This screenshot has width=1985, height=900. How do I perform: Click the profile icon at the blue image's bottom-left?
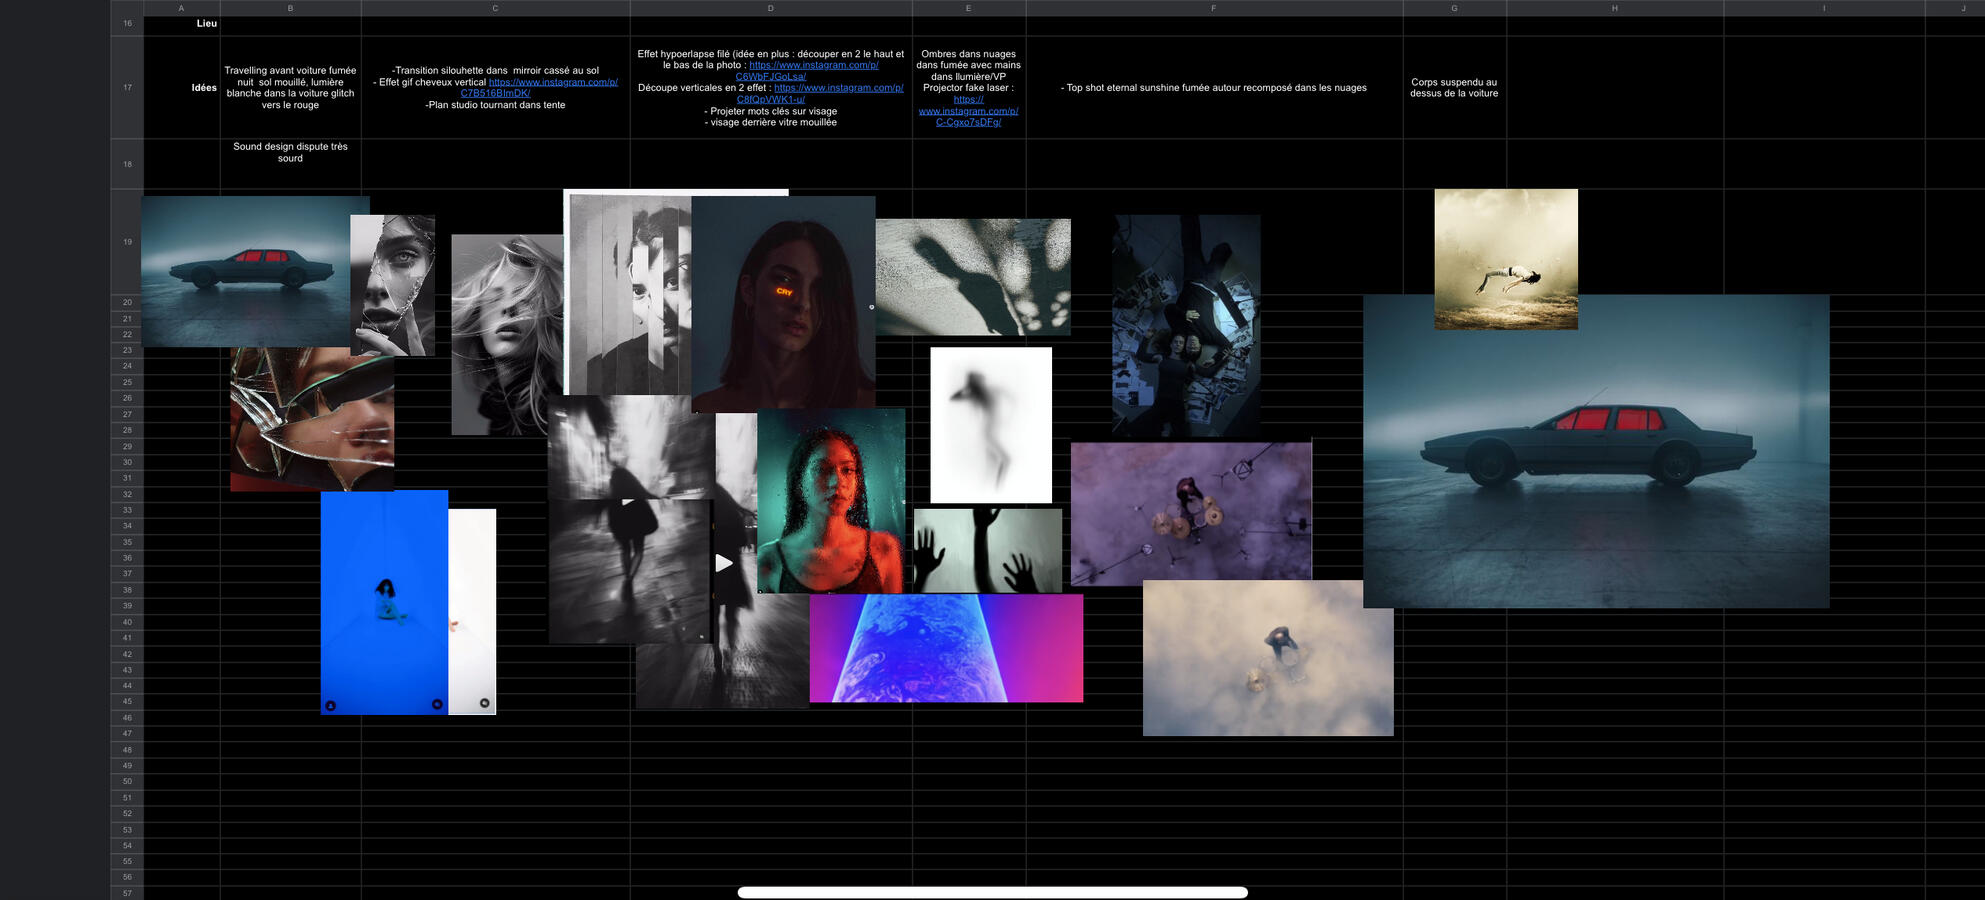[x=331, y=706]
